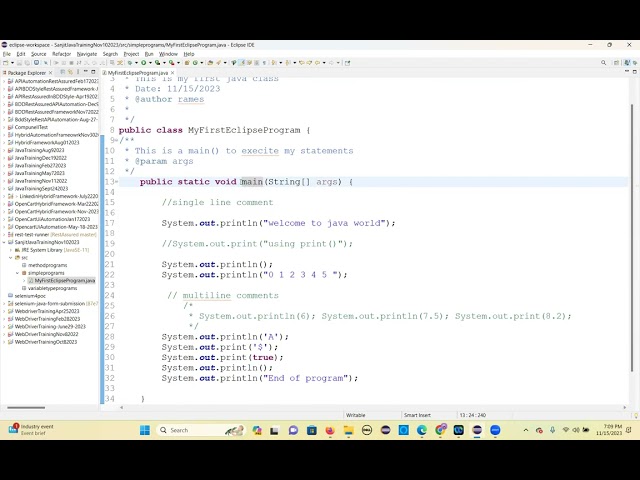The image size is (640, 480).
Task: Open the Refactor menu
Action: click(62, 54)
